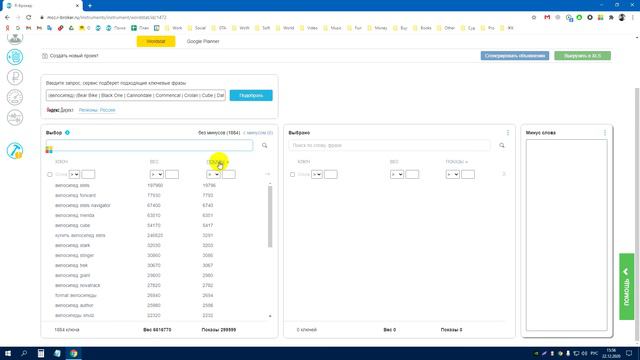Screen dimensions: 640x360
Task: Open the Google Drive bookmark icon
Action: (71, 28)
